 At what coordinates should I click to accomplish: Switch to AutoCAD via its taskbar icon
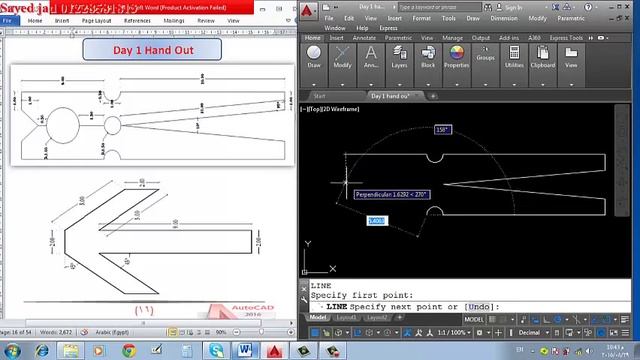[274, 351]
